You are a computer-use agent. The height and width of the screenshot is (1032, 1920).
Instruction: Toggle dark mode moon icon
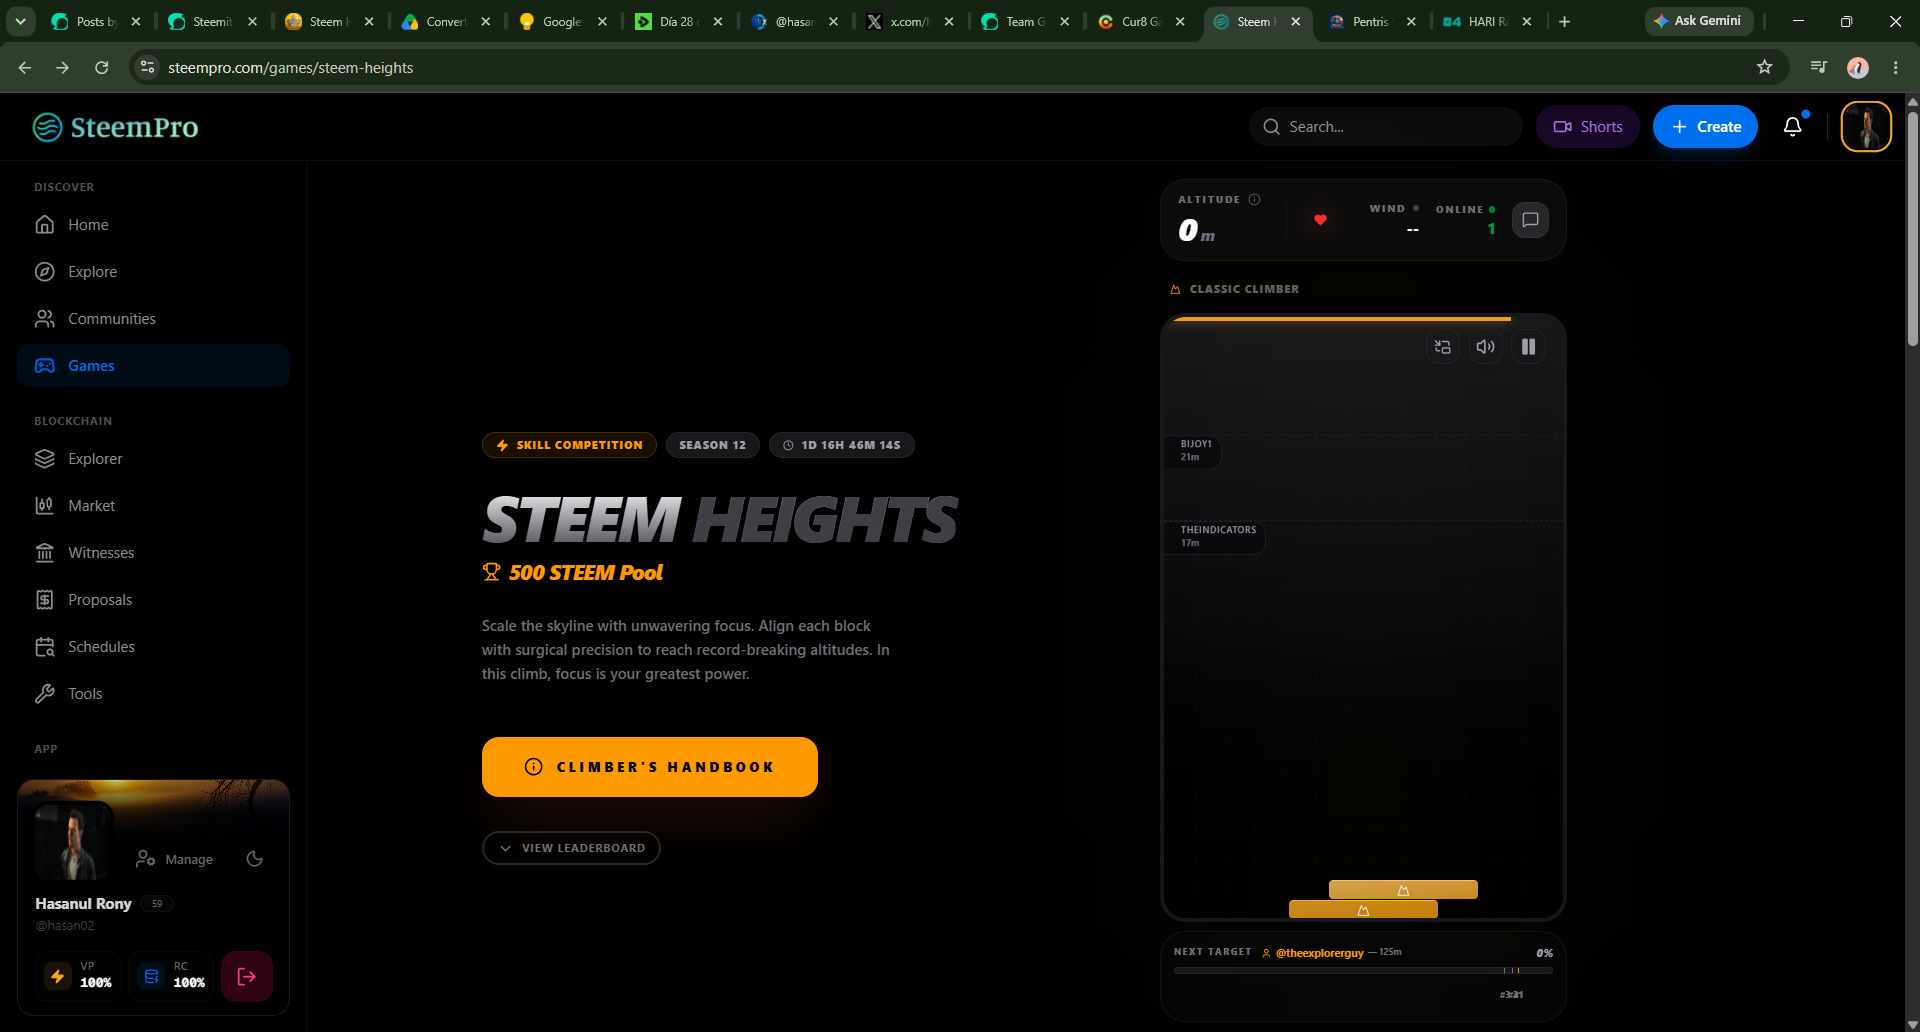tap(255, 859)
